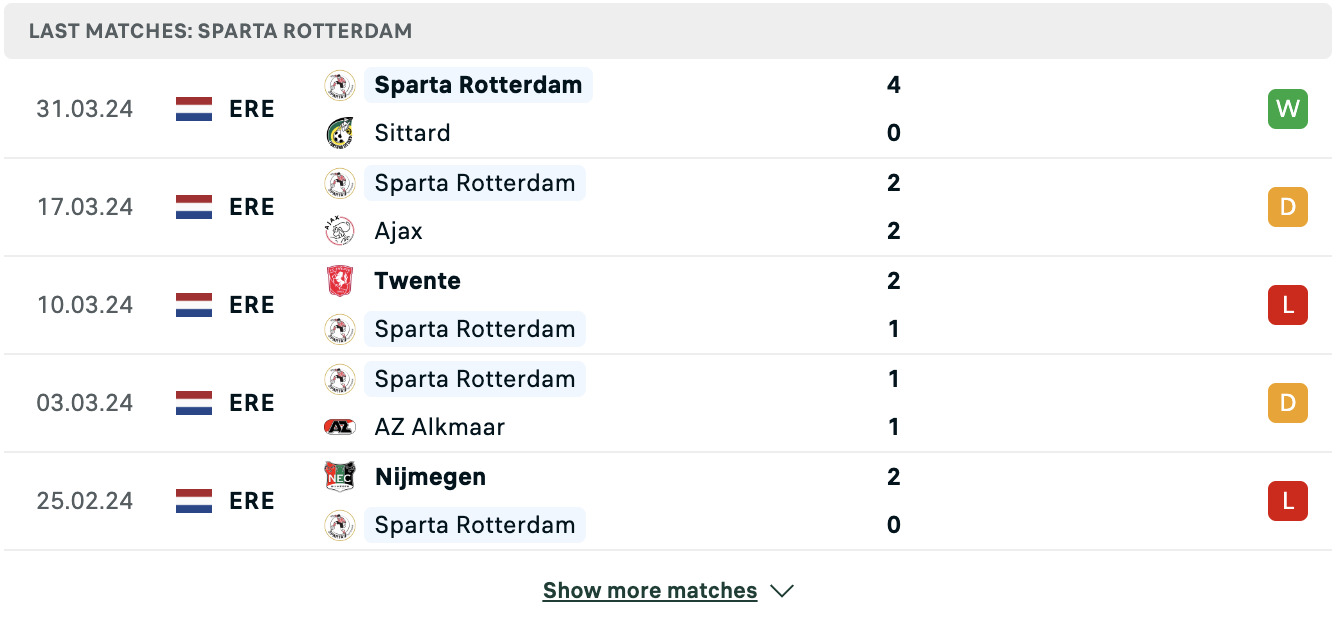Open the AZ Alkmaar team link

point(440,427)
